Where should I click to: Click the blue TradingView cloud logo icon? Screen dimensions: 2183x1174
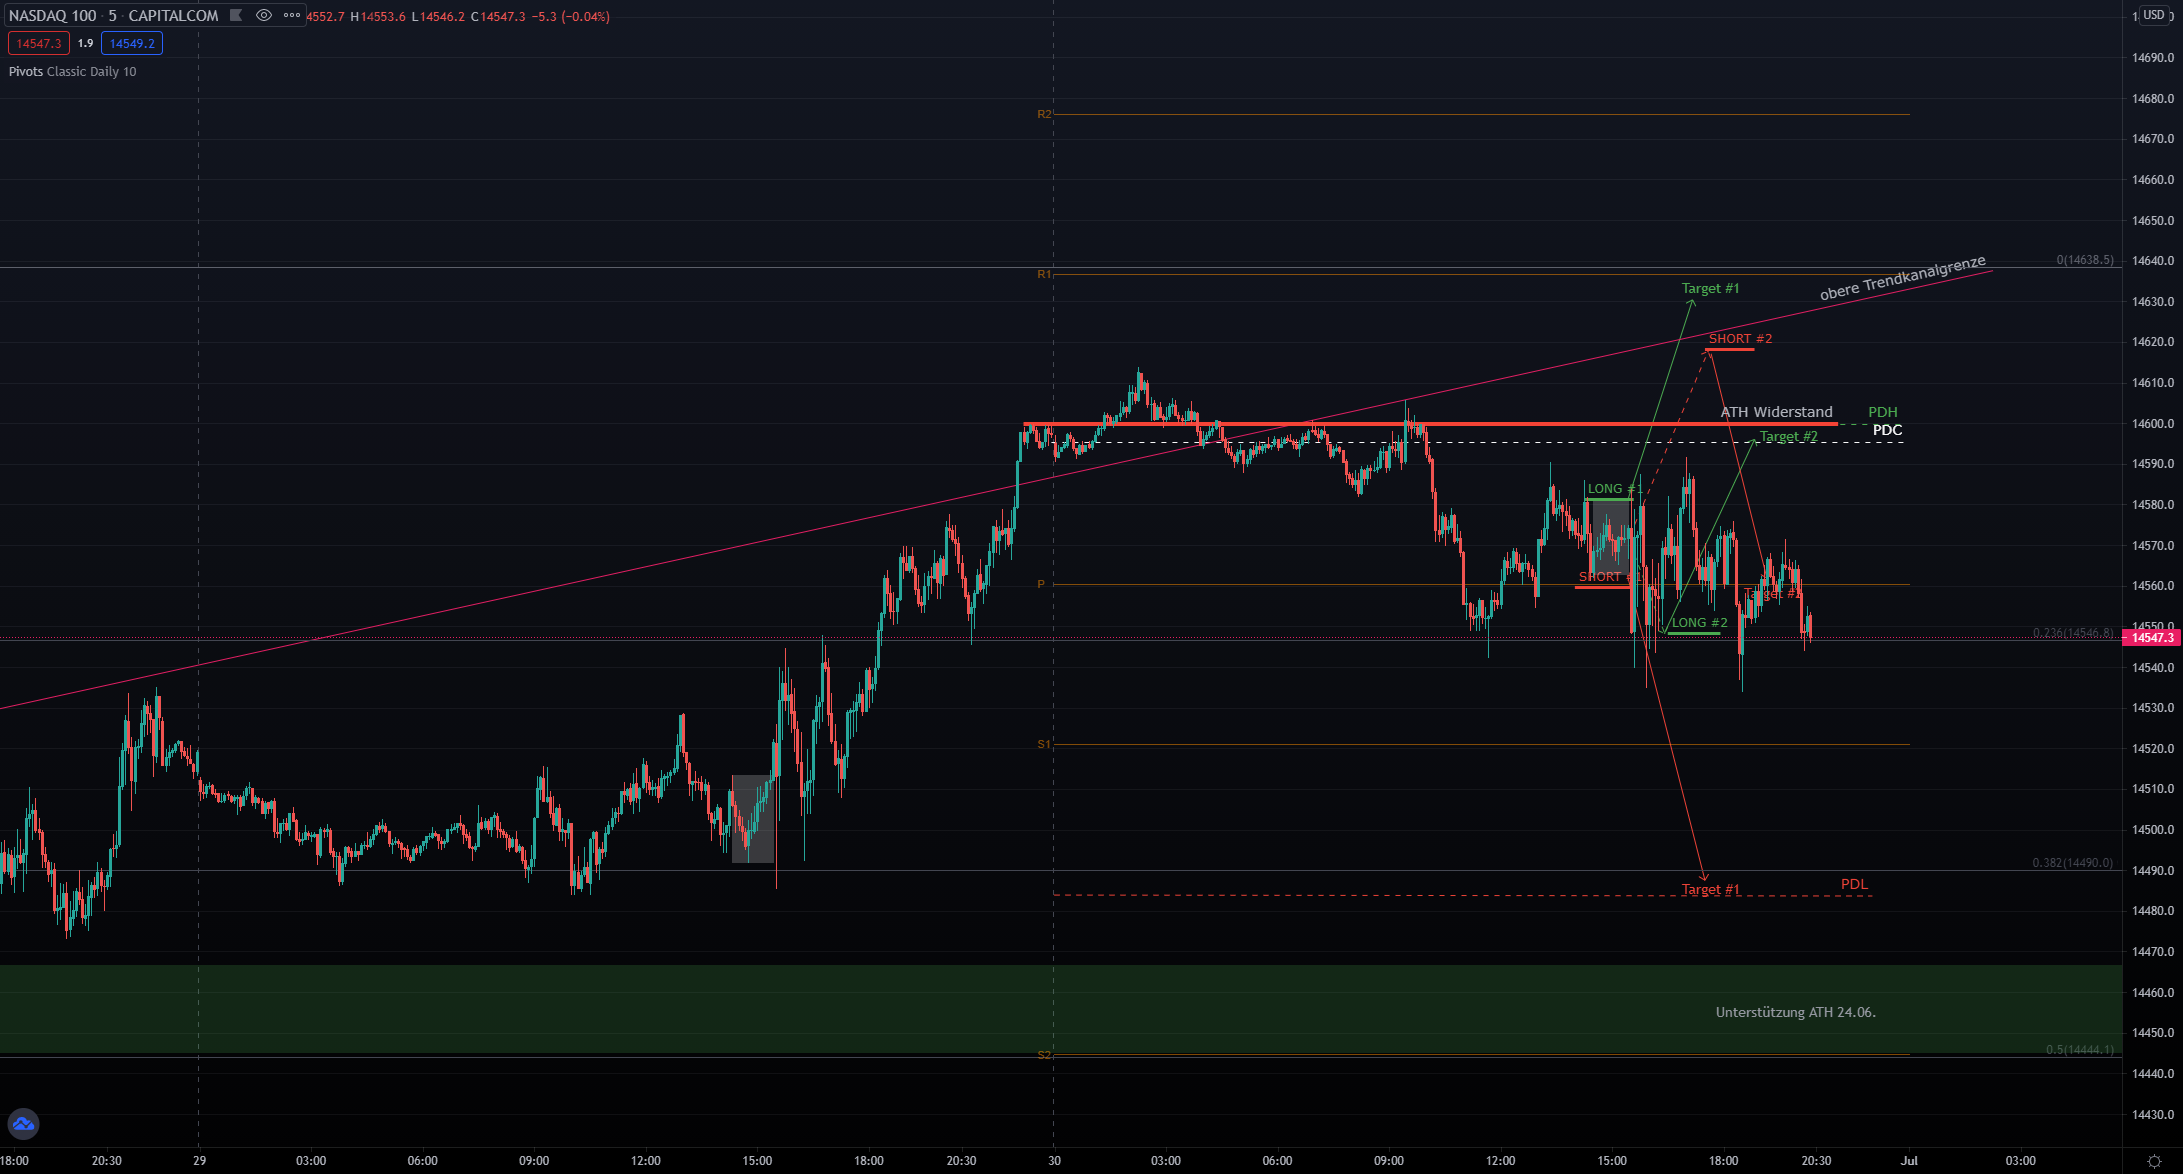coord(23,1124)
